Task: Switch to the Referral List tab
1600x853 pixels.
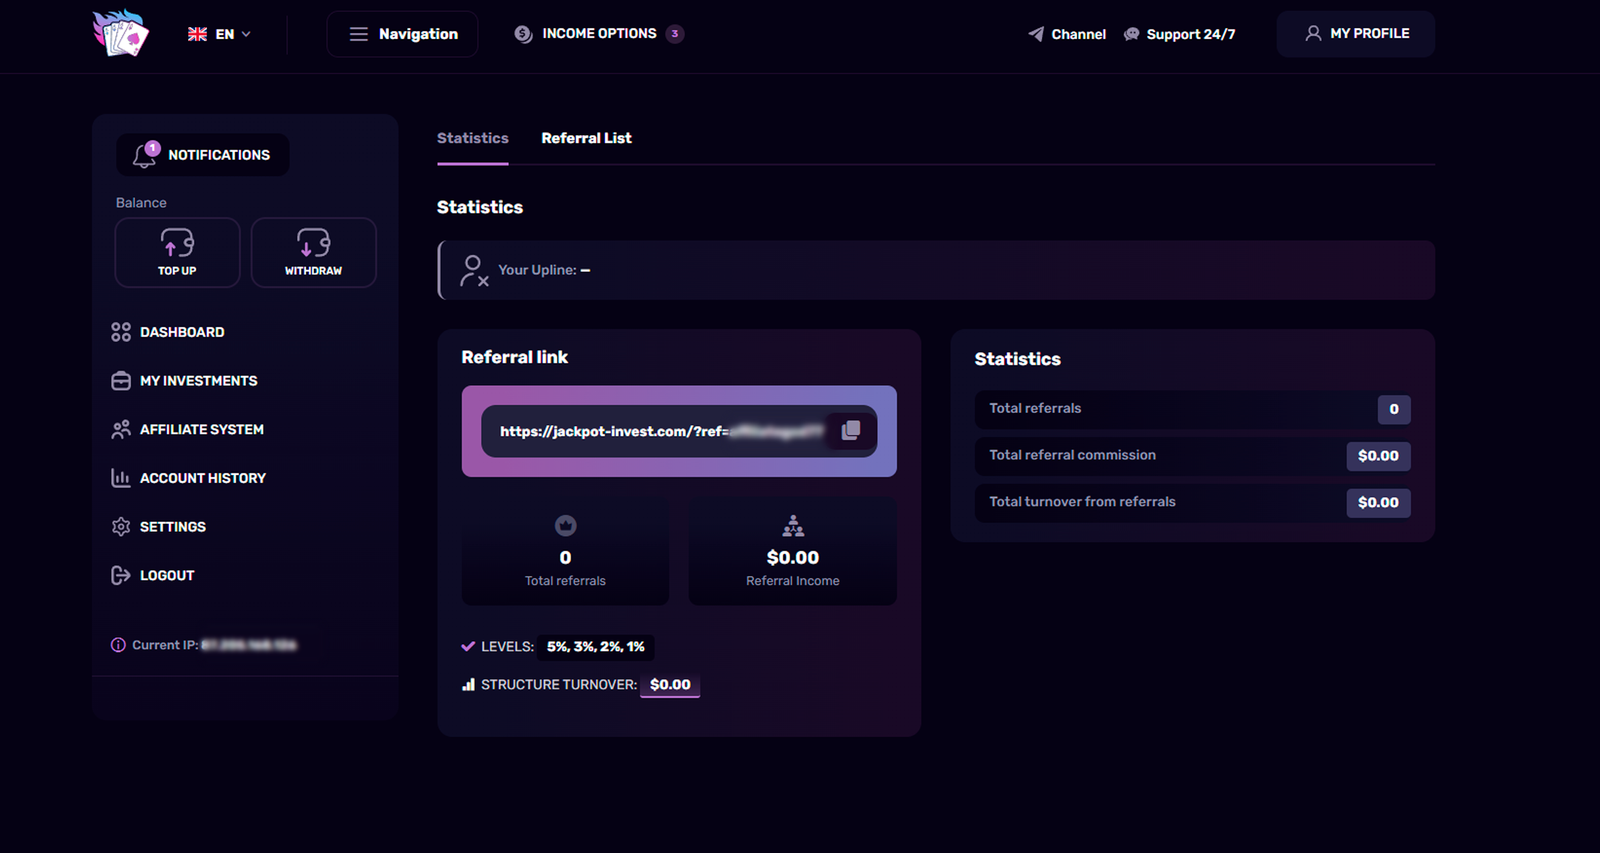Action: tap(586, 138)
